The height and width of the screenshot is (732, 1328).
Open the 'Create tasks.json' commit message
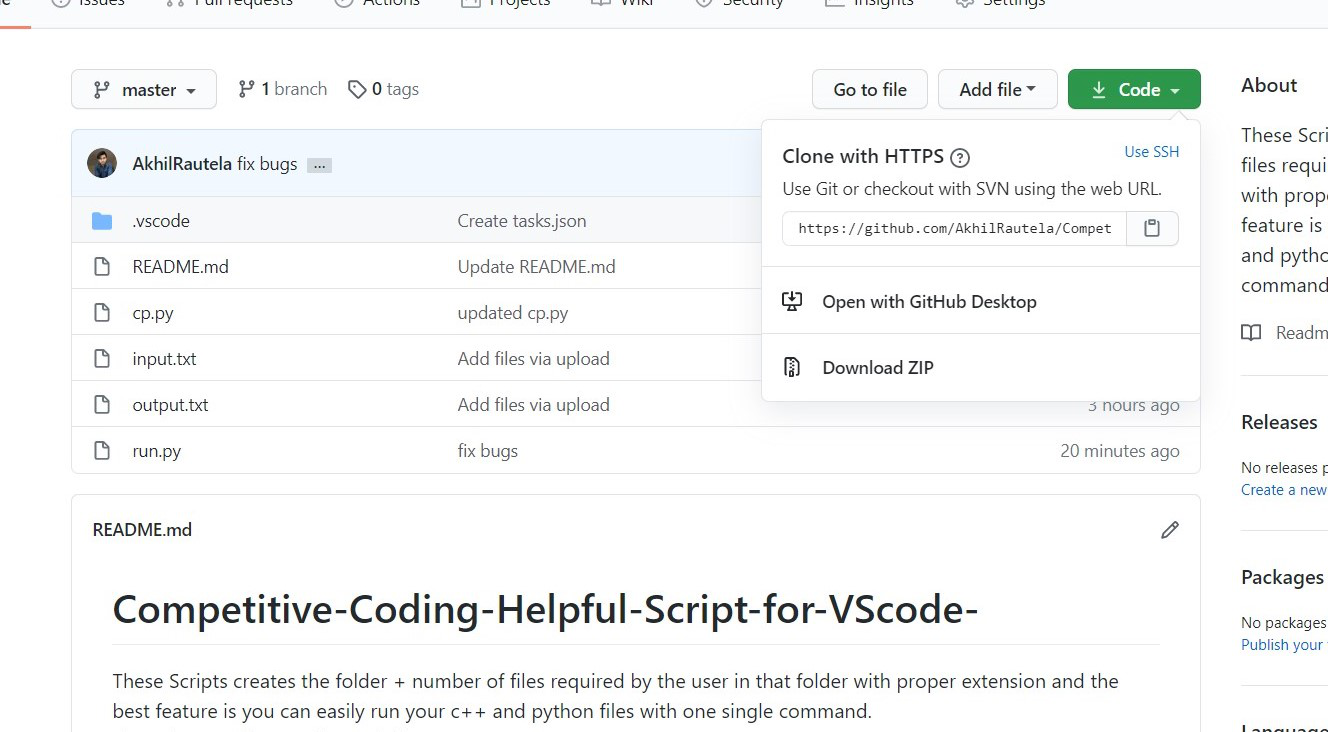coord(522,221)
